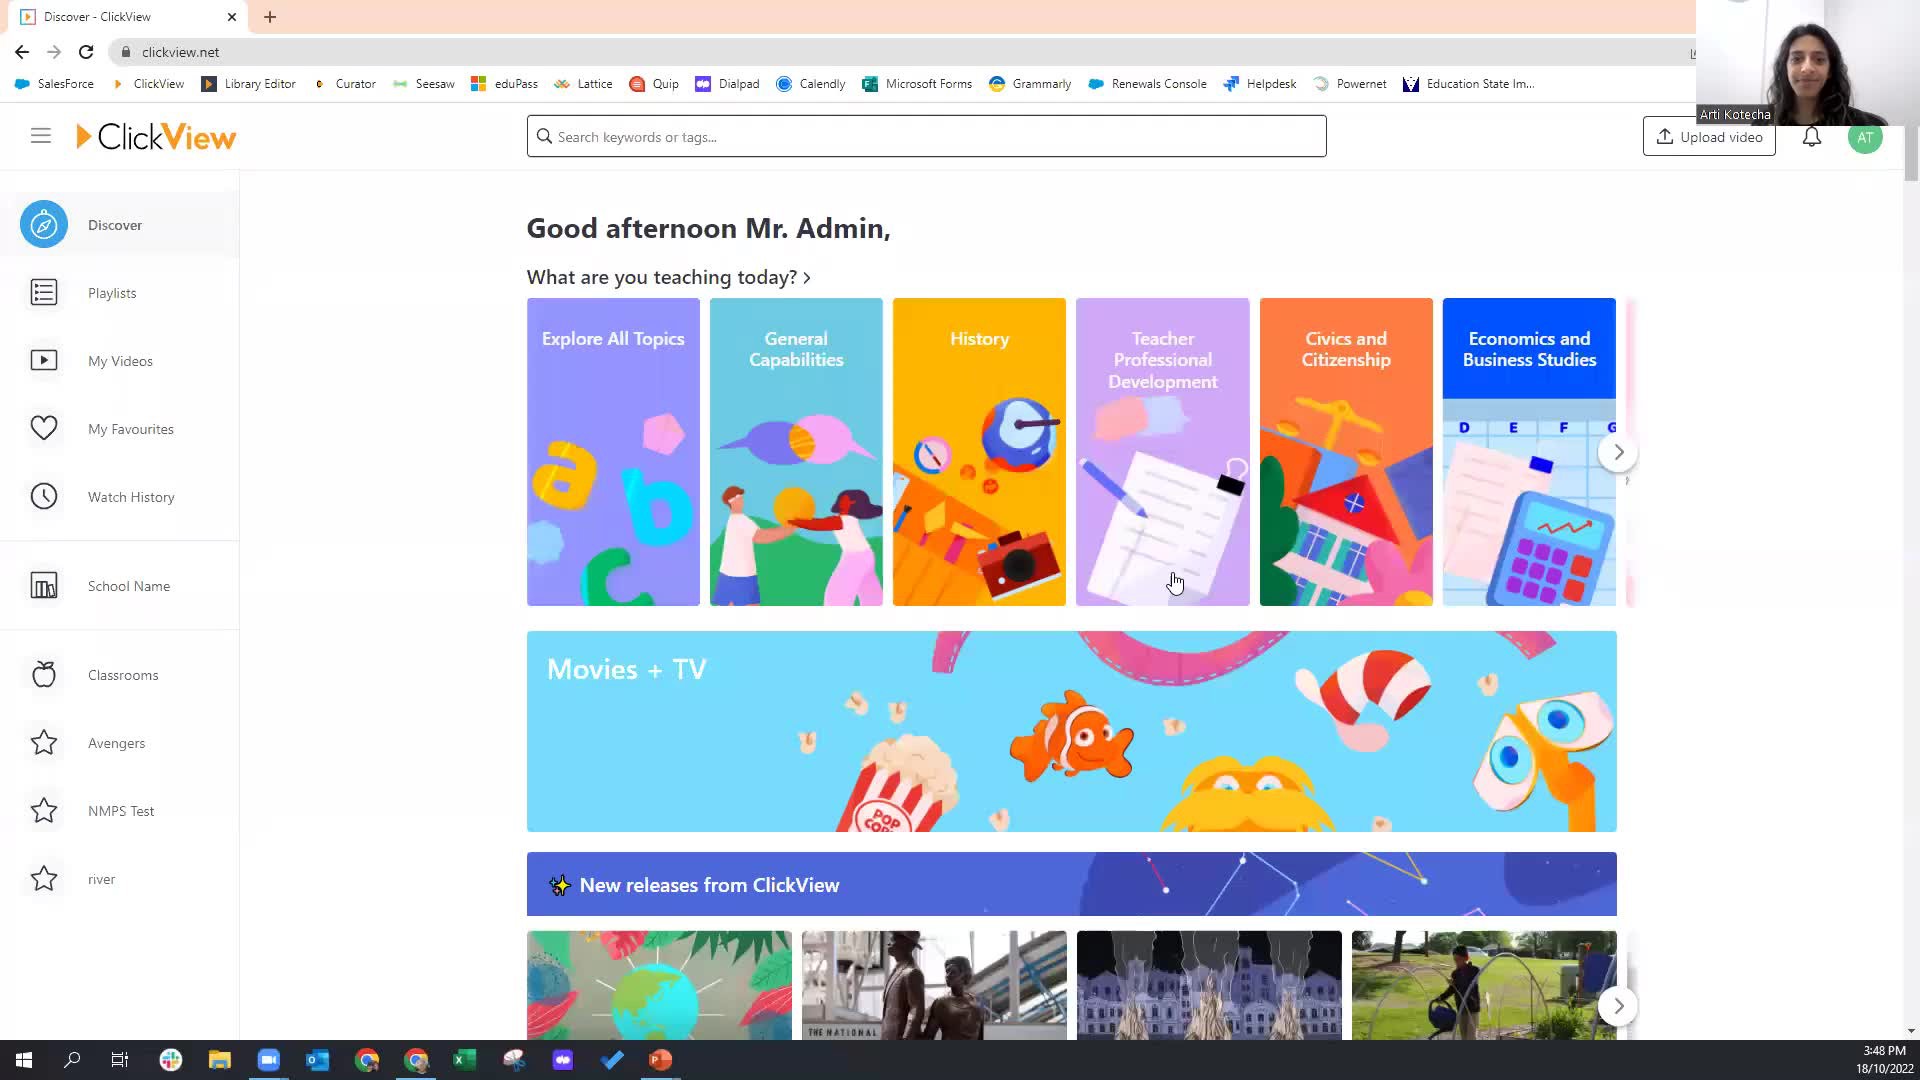Open the AT account avatar menu

coord(1866,137)
